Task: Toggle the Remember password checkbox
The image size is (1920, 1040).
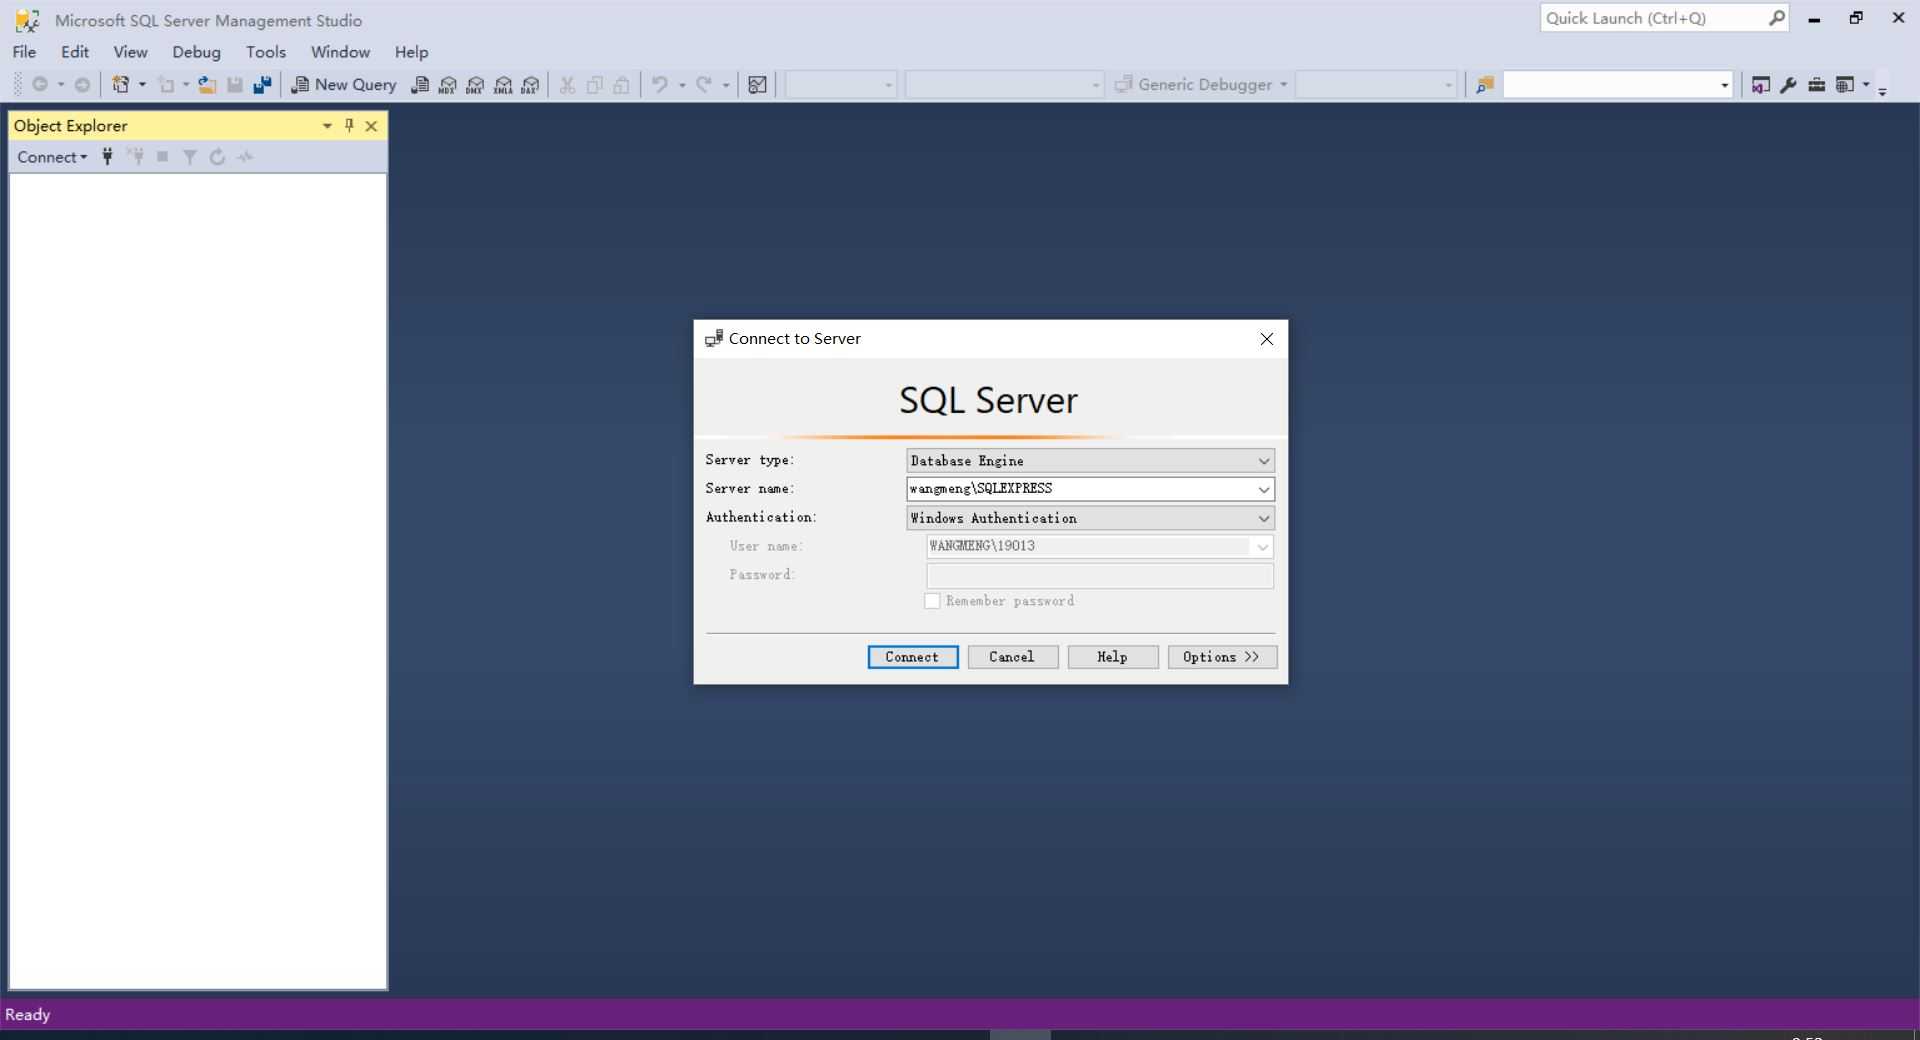Action: click(x=932, y=601)
